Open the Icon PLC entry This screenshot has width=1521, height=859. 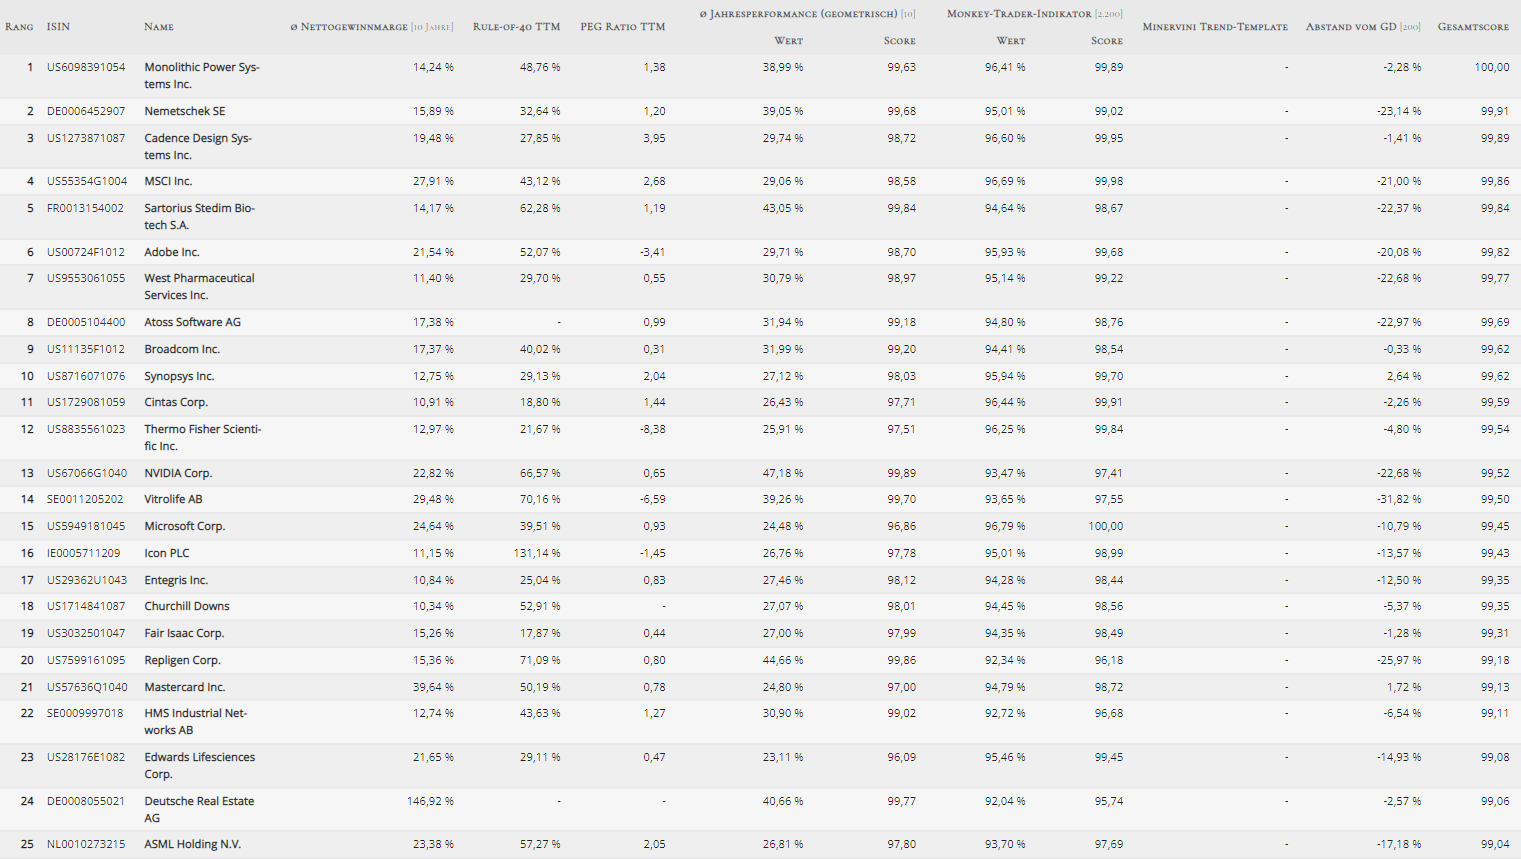pos(167,553)
